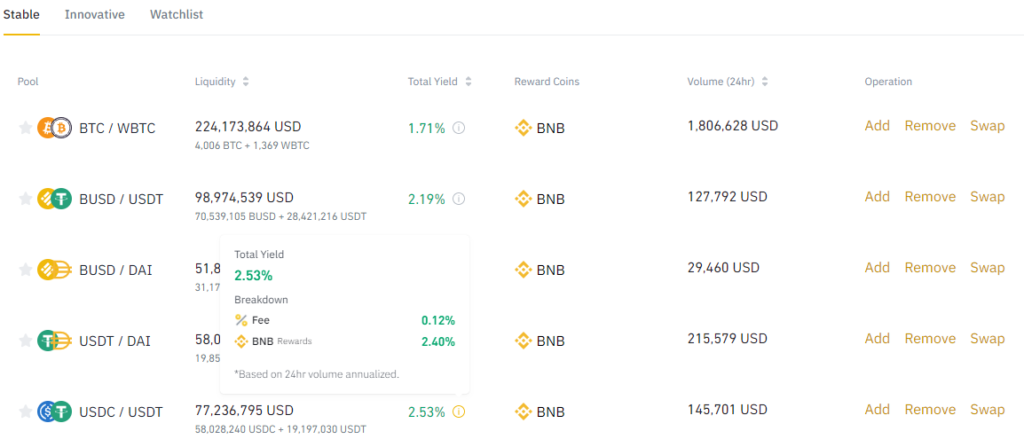Screen dimensions: 1024x439
Task: Click the USDC / USDT pool coin icon
Action: pos(52,411)
